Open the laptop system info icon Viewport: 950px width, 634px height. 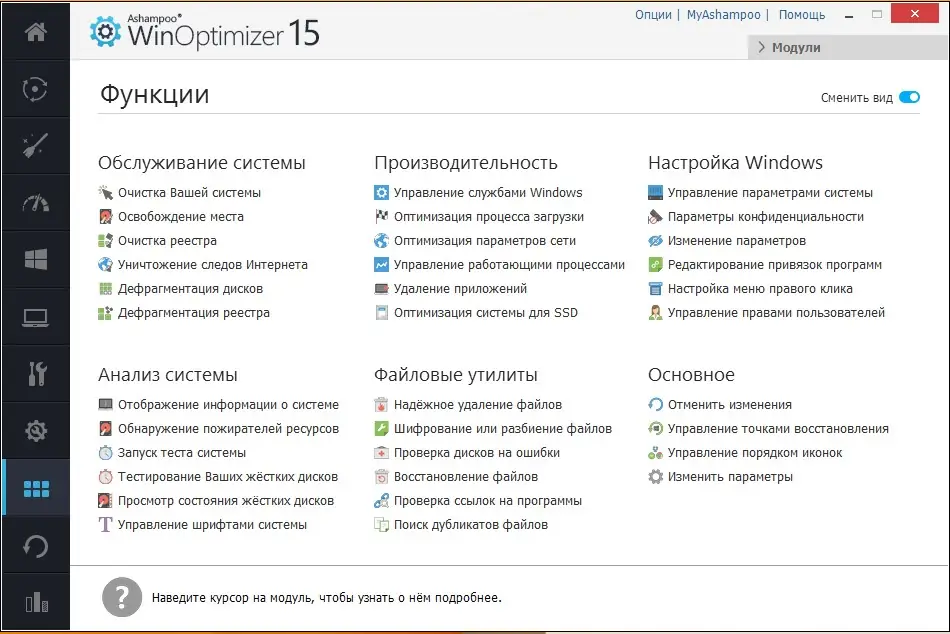point(35,316)
